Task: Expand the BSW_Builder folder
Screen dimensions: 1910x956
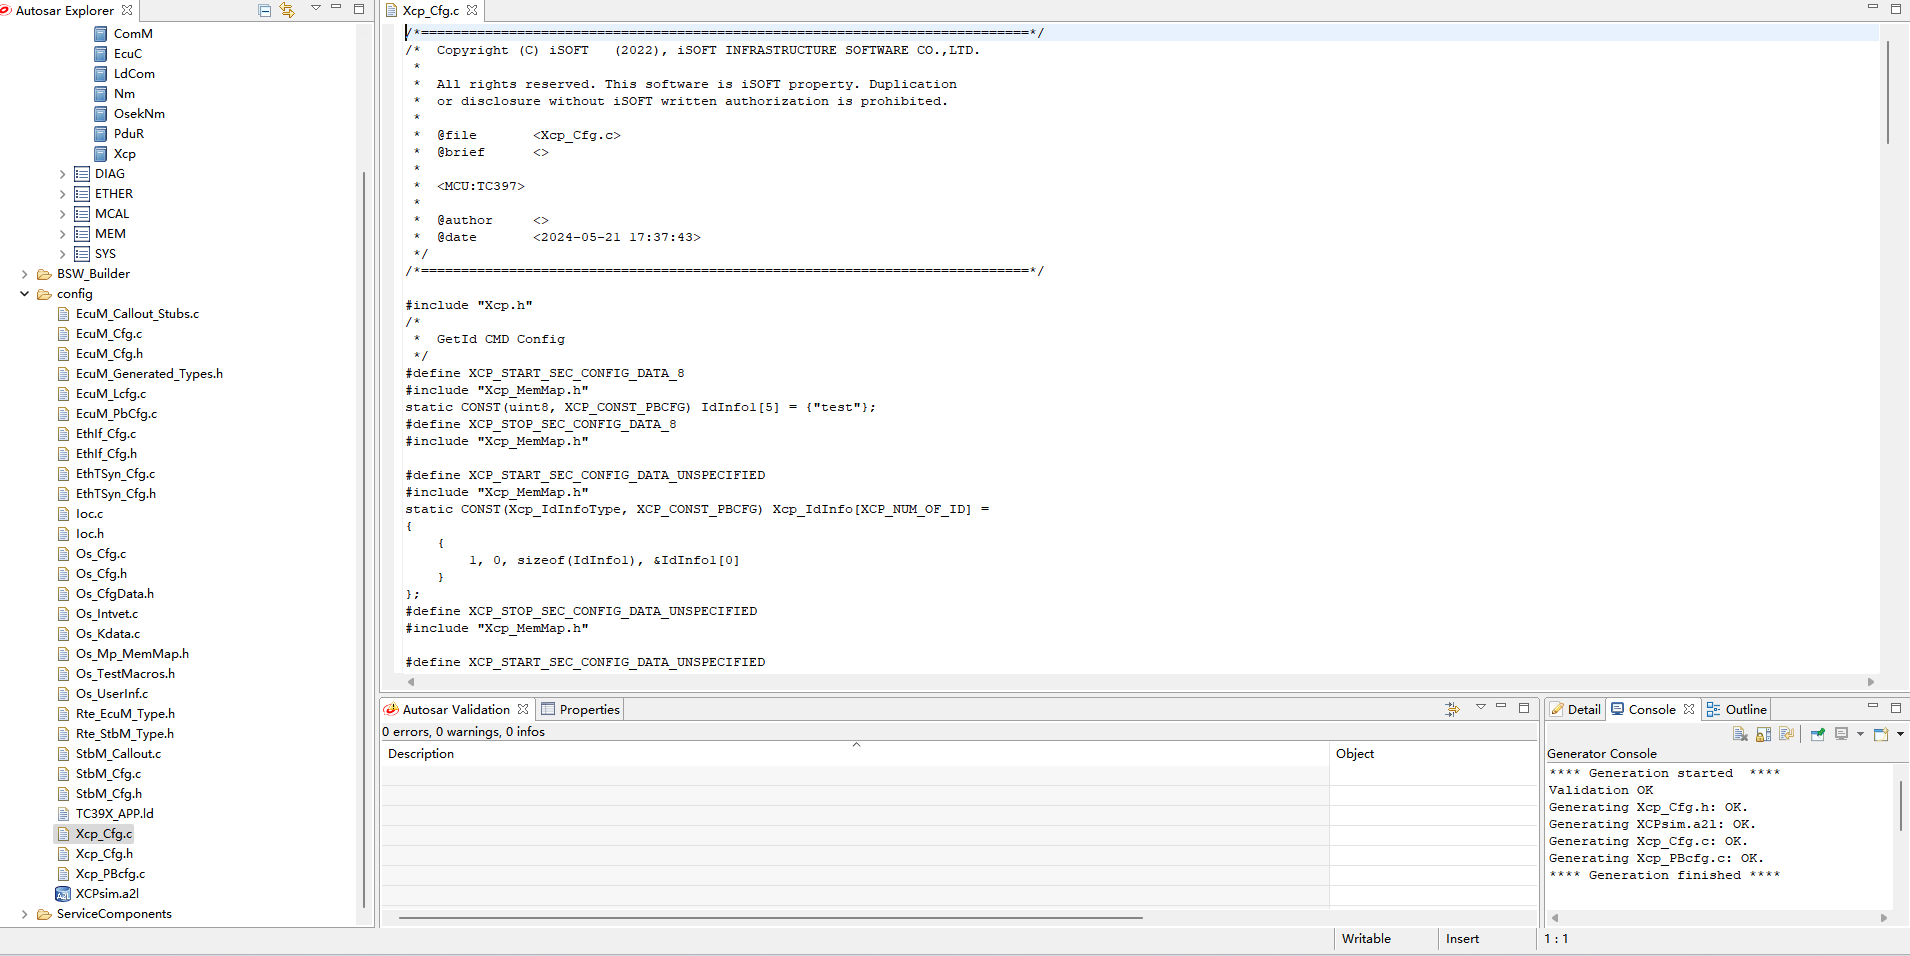Action: tap(25, 274)
